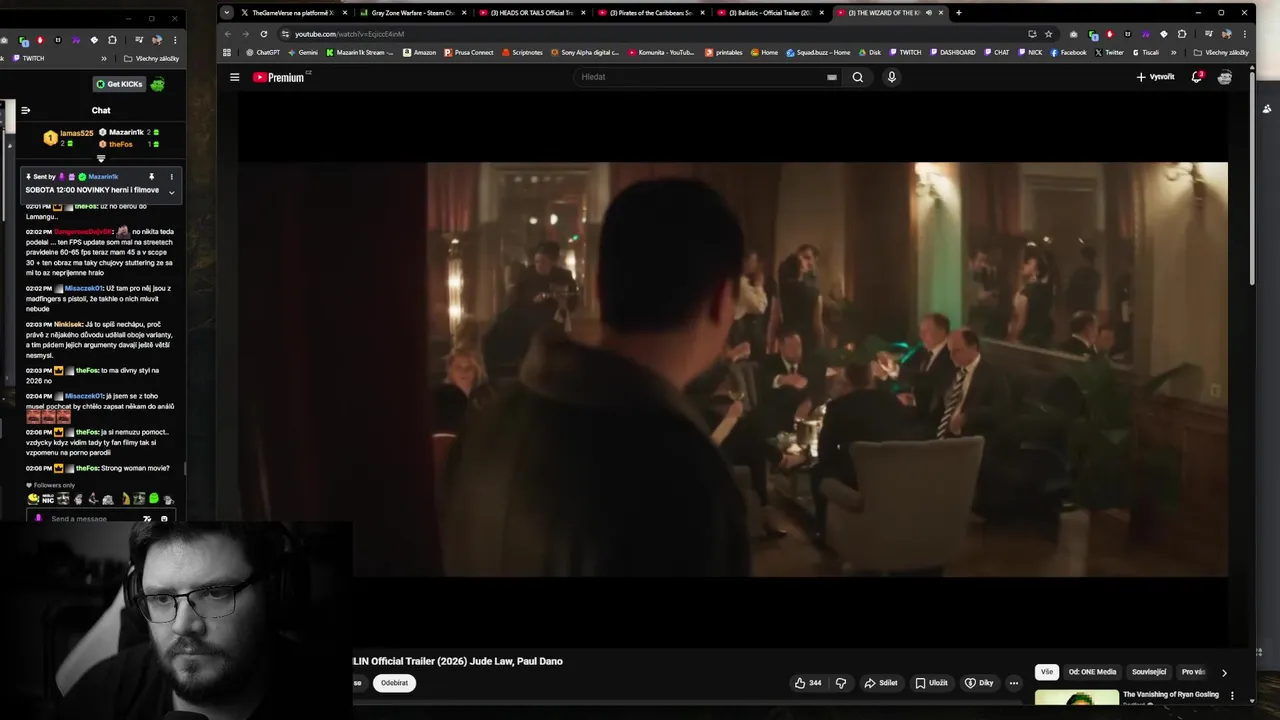Expand the pinned message chevron
Screen dimensions: 1280x720
[x=171, y=192]
